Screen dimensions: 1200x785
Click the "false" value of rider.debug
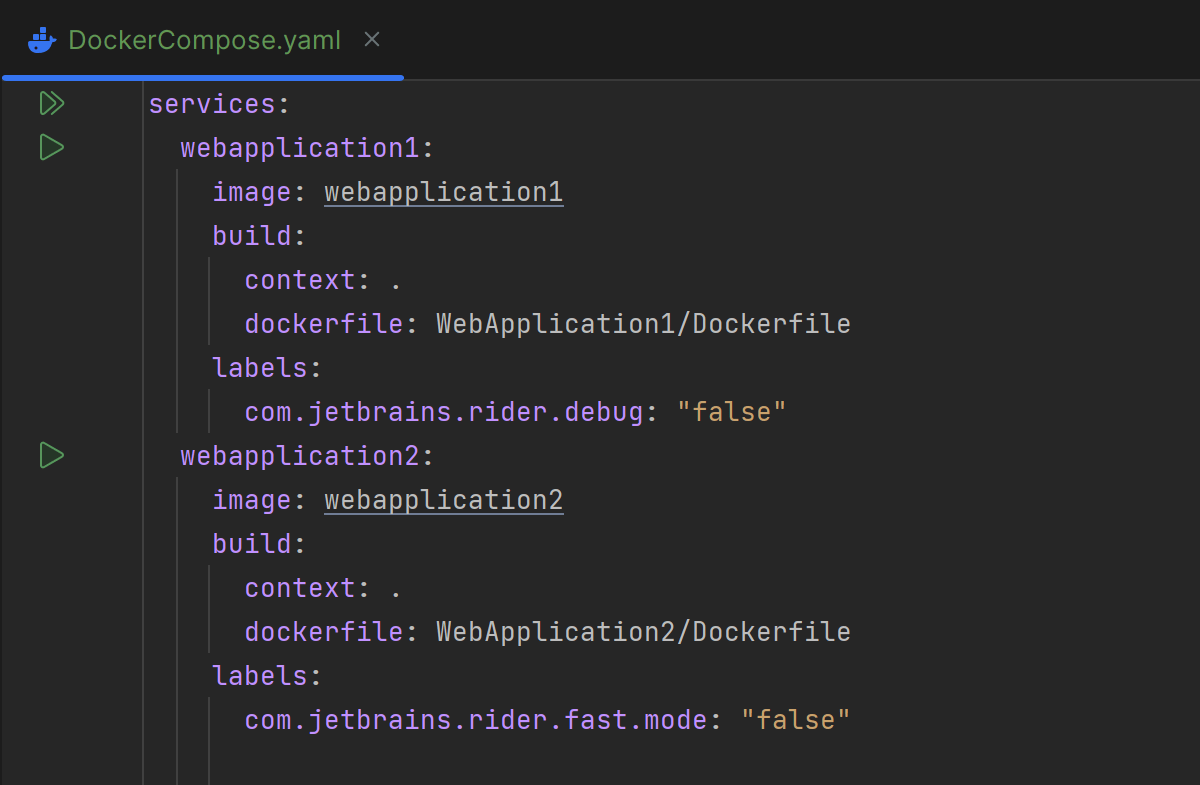click(x=731, y=412)
